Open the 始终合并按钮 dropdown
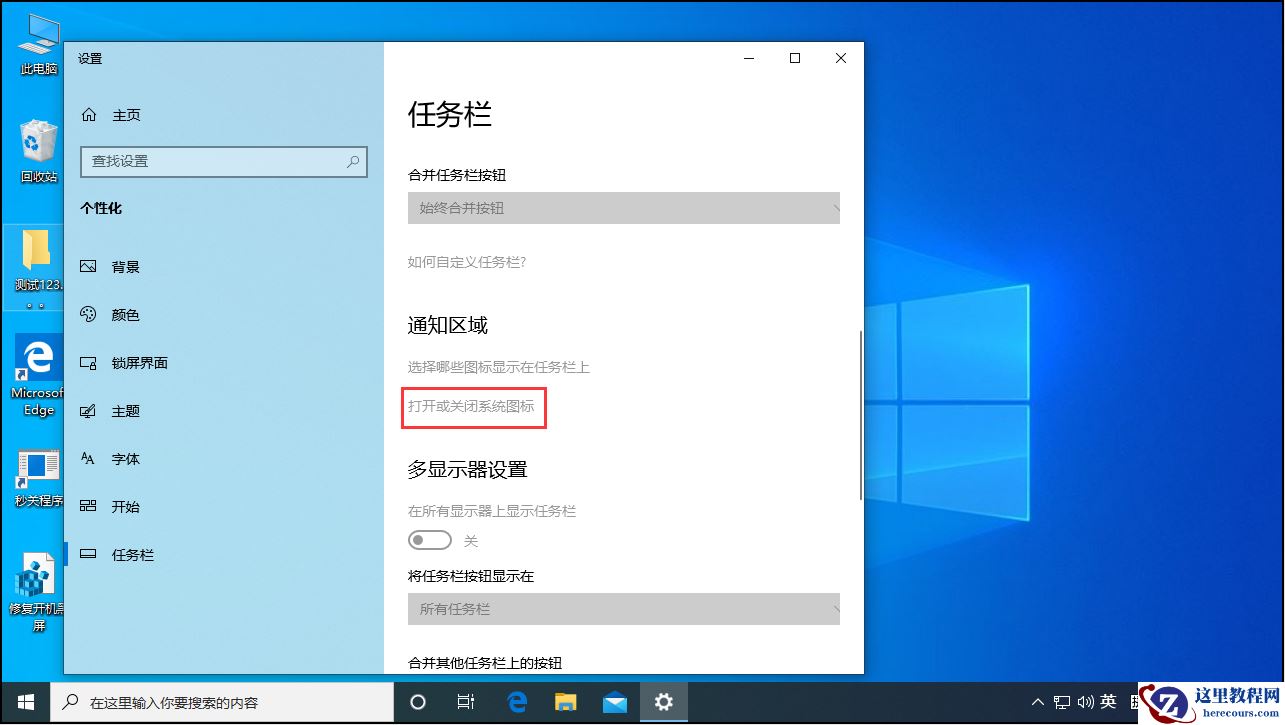Image resolution: width=1285 pixels, height=725 pixels. [x=623, y=208]
